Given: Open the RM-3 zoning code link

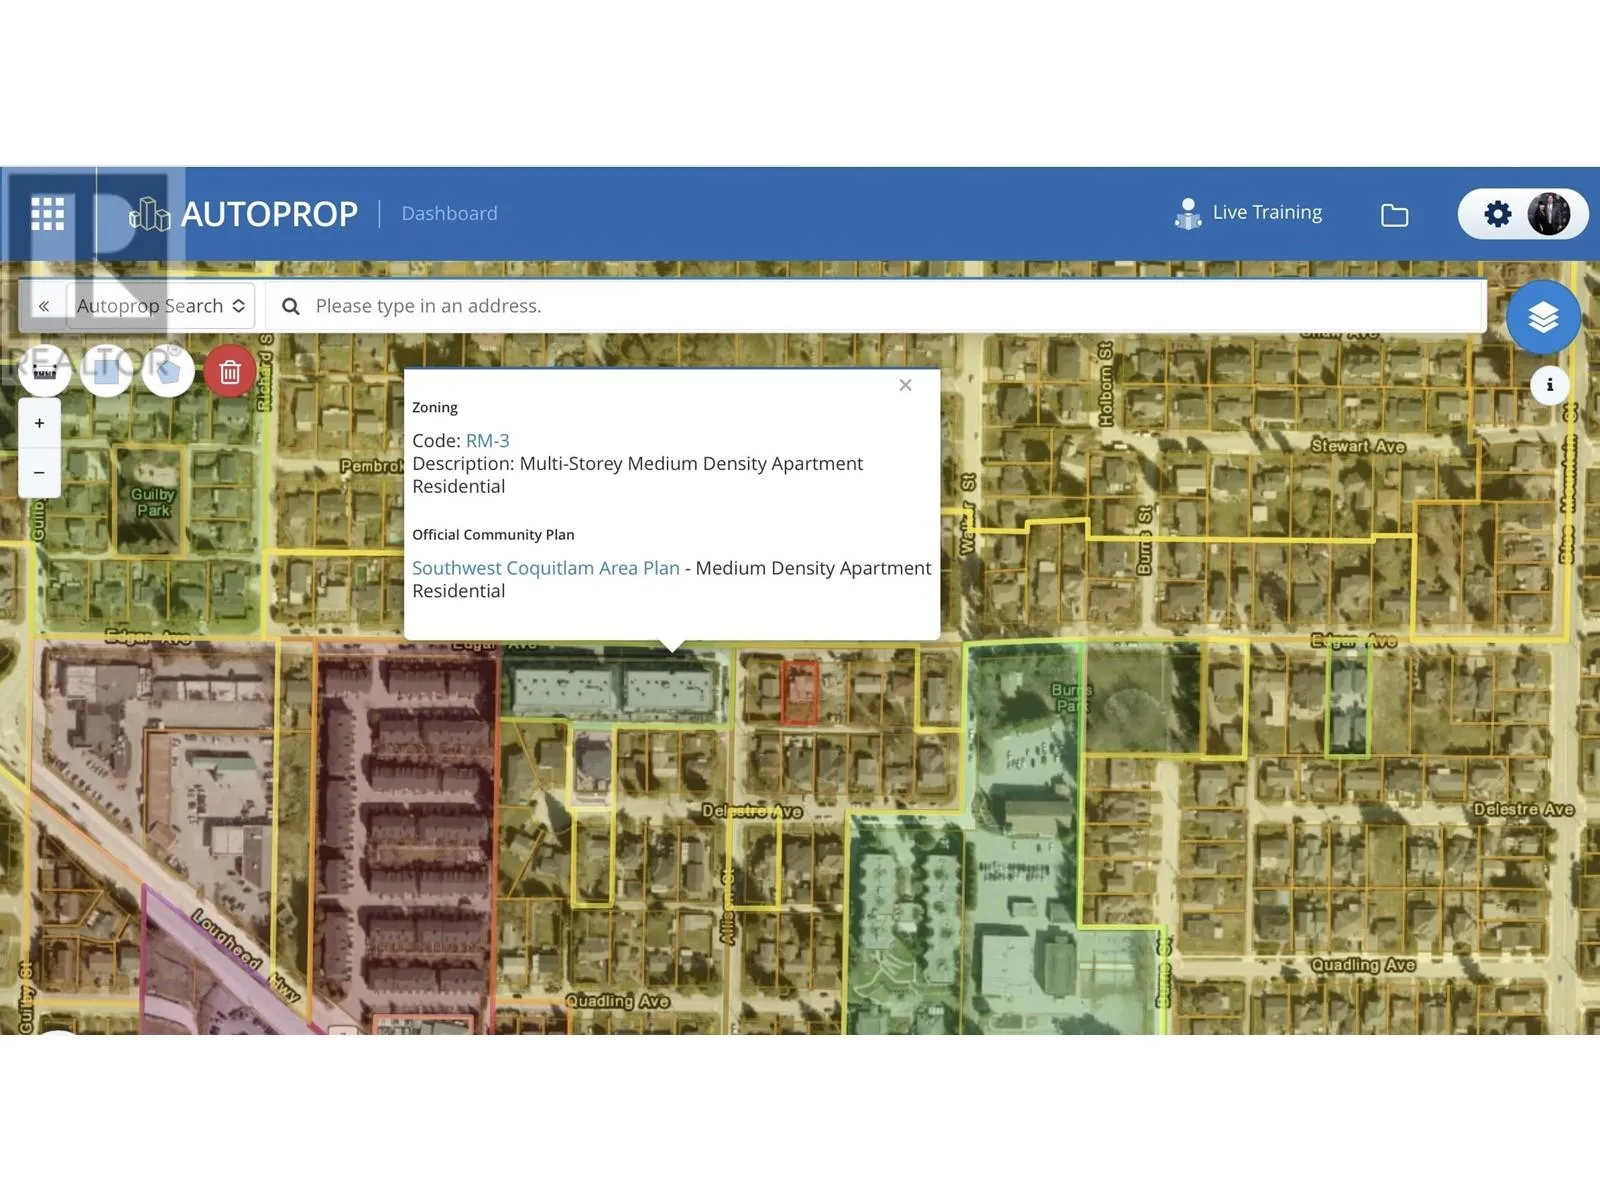Looking at the screenshot, I should 487,440.
